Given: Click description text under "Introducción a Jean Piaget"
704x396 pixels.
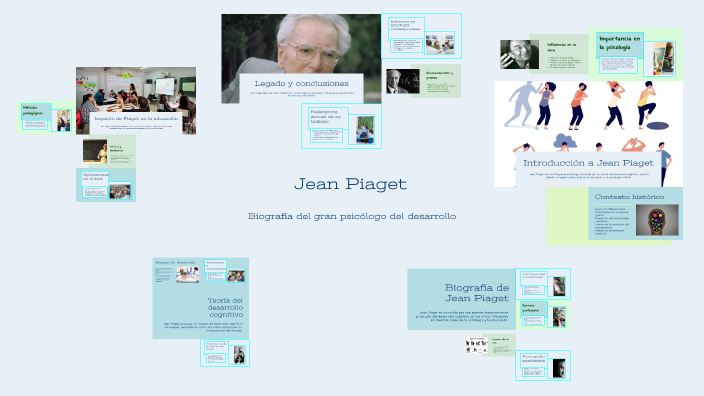Looking at the screenshot, I should 588,176.
